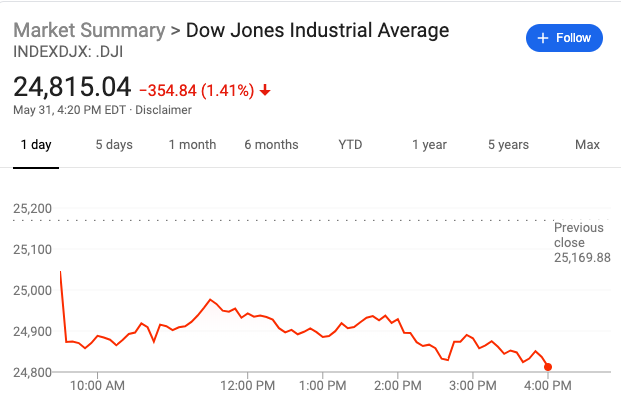621x407 pixels.
Task: Show the 1 month chart range
Action: tap(192, 145)
